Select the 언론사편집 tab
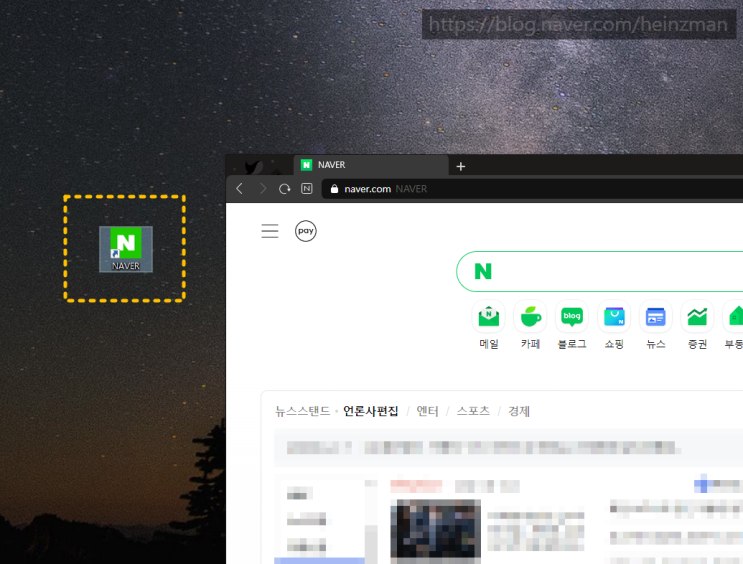The width and height of the screenshot is (743, 564). pos(371,411)
